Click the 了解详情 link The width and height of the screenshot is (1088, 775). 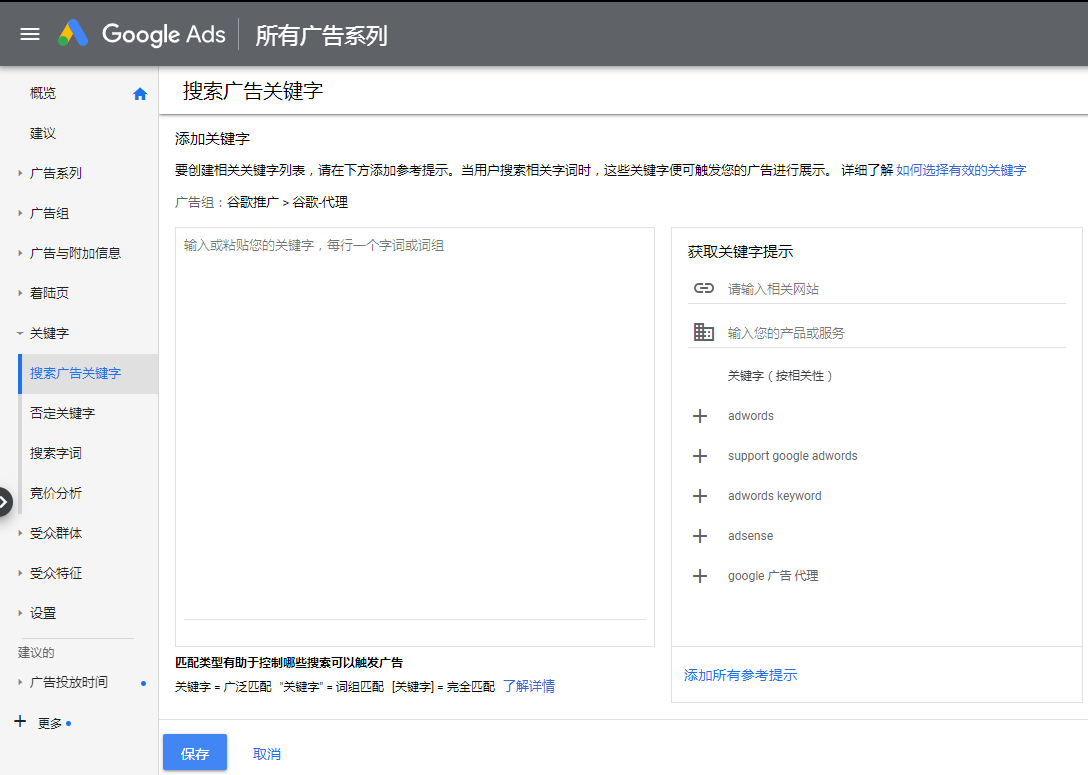coord(529,686)
